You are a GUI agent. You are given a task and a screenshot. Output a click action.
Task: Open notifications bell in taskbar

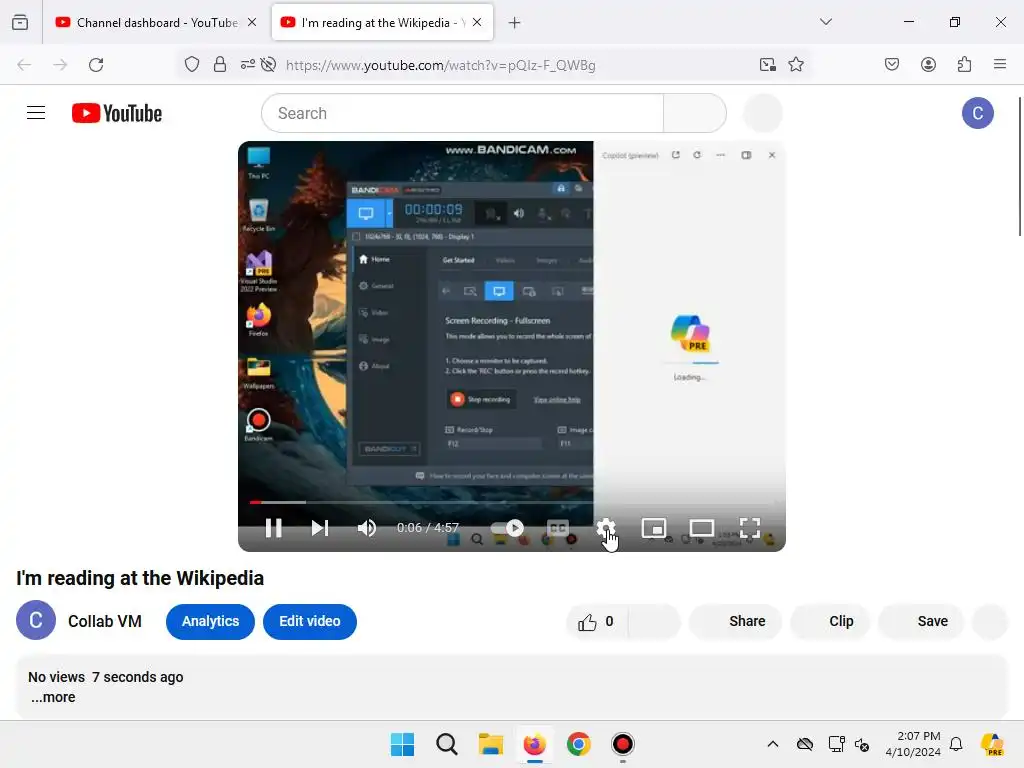click(x=956, y=744)
